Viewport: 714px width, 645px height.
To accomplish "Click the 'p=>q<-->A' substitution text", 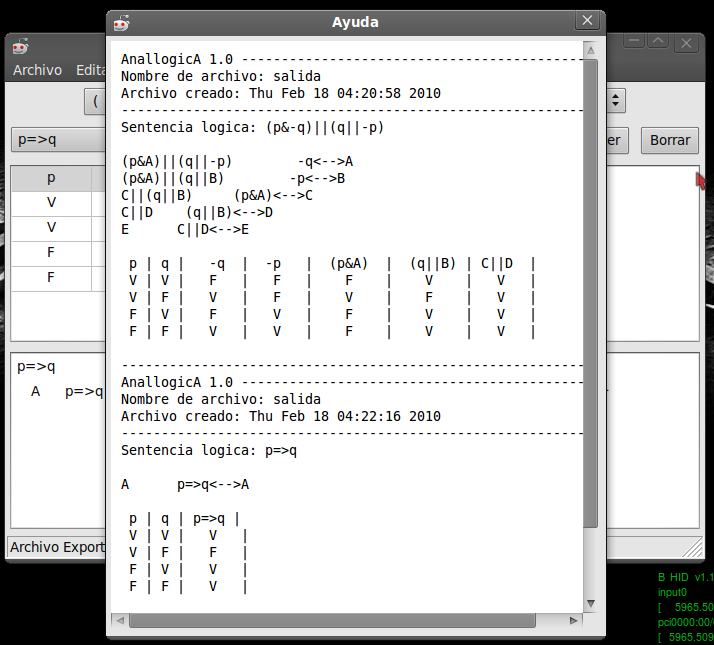I will (213, 485).
